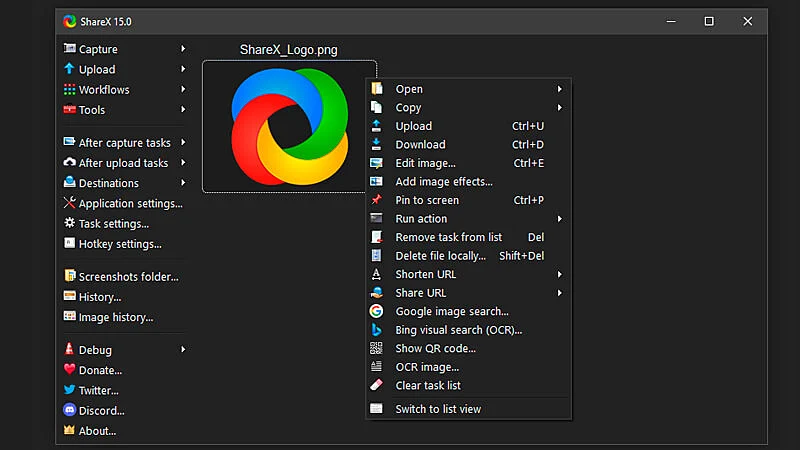Click the Bing visual search icon
The height and width of the screenshot is (450, 800).
(376, 330)
